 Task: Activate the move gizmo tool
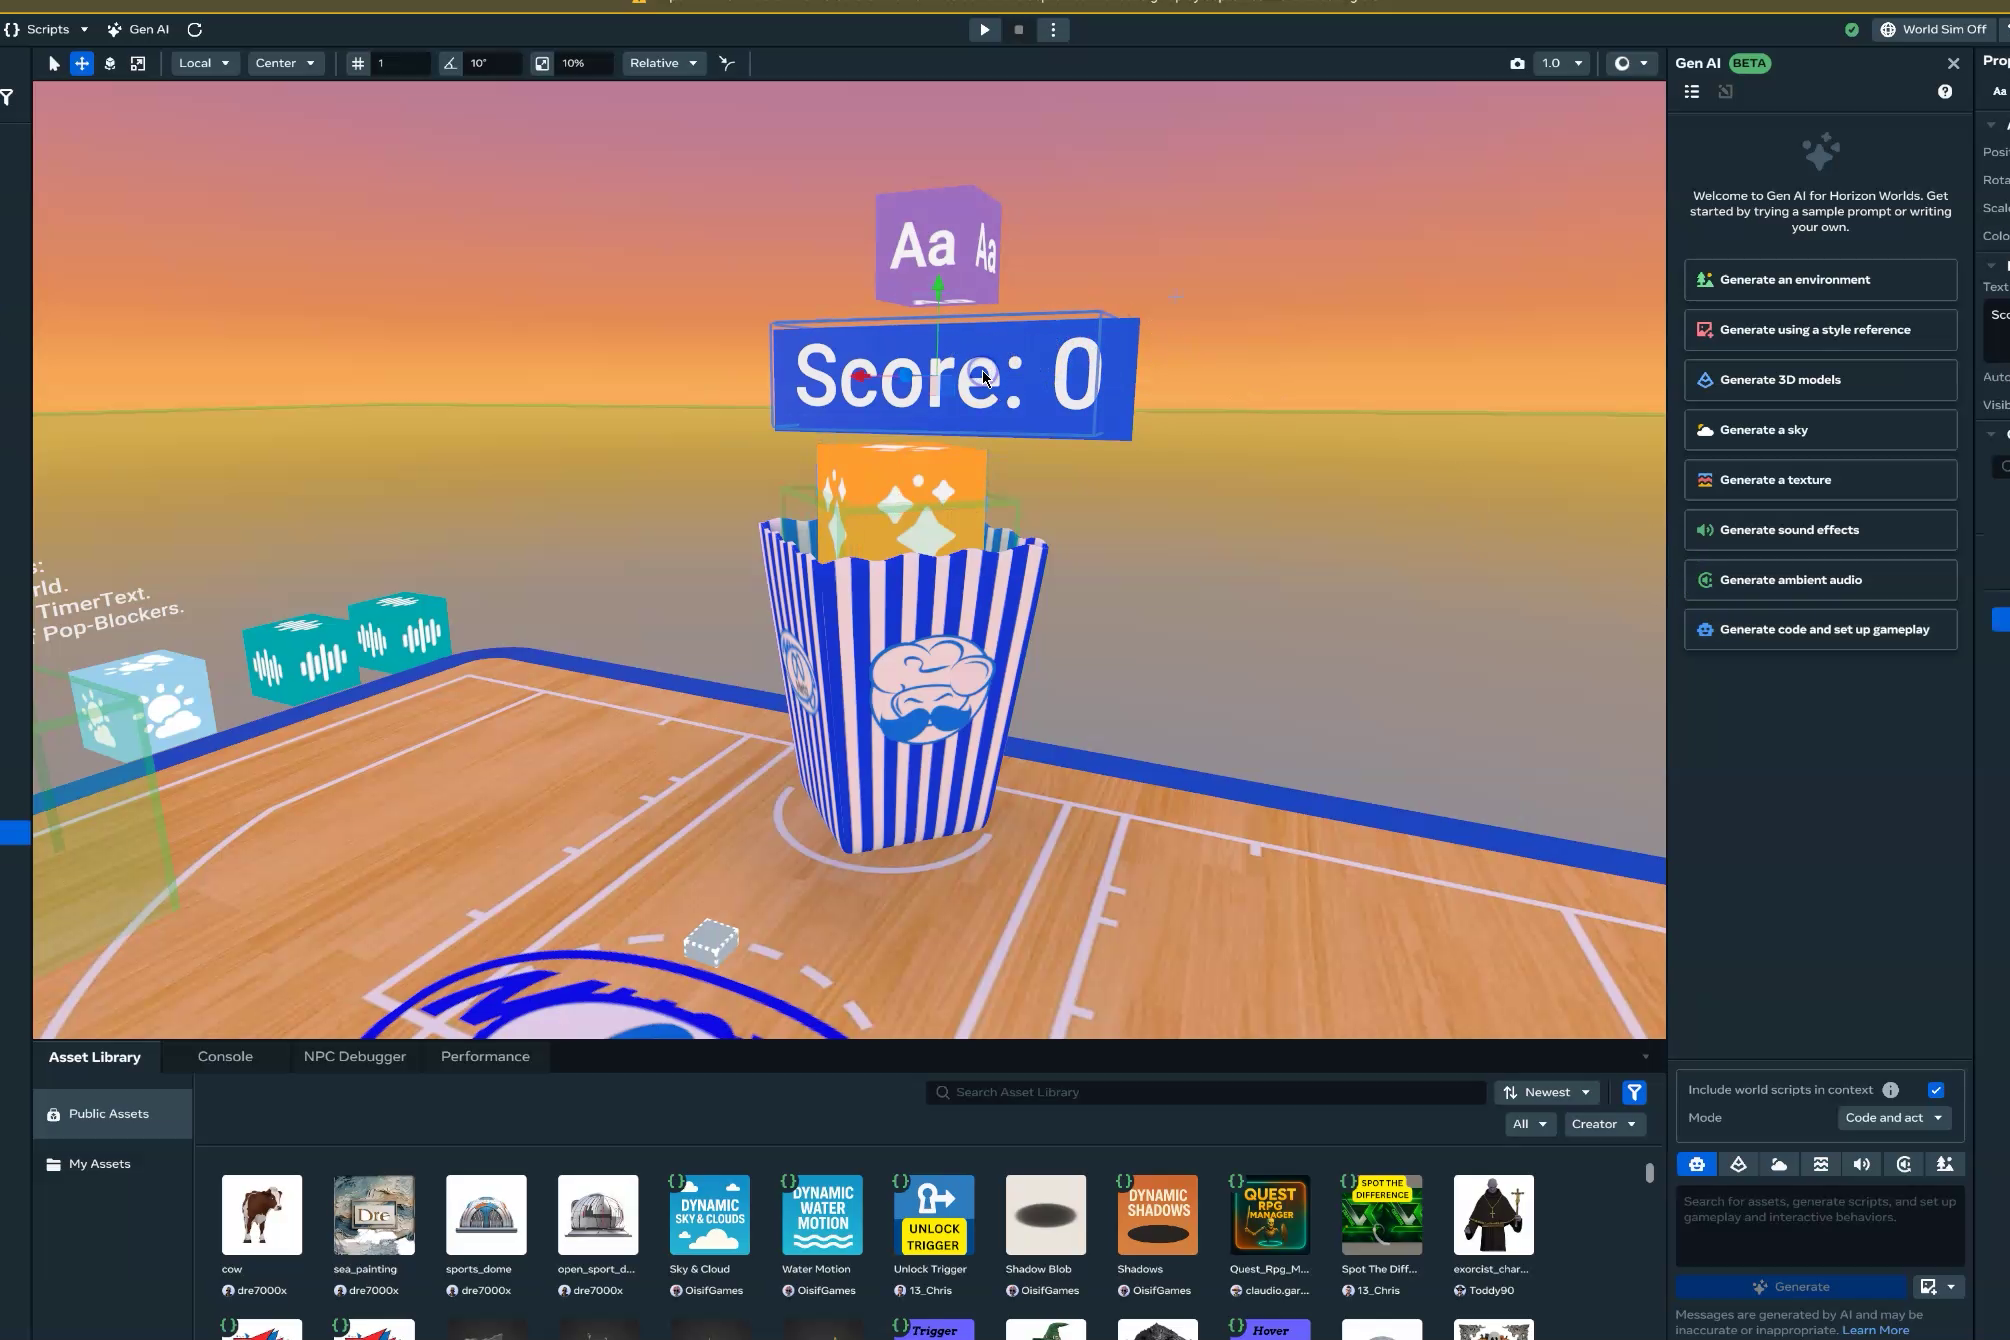(82, 63)
